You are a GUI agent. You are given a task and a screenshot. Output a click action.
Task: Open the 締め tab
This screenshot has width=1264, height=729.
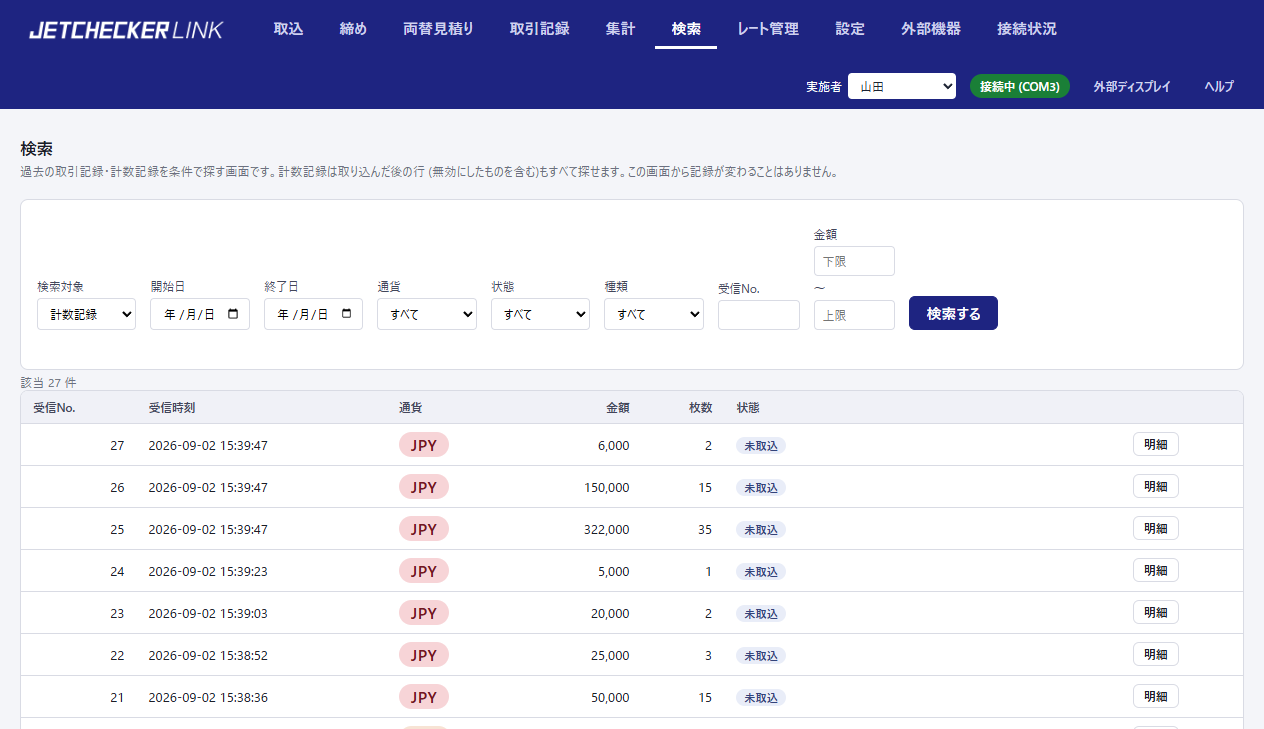coord(353,29)
